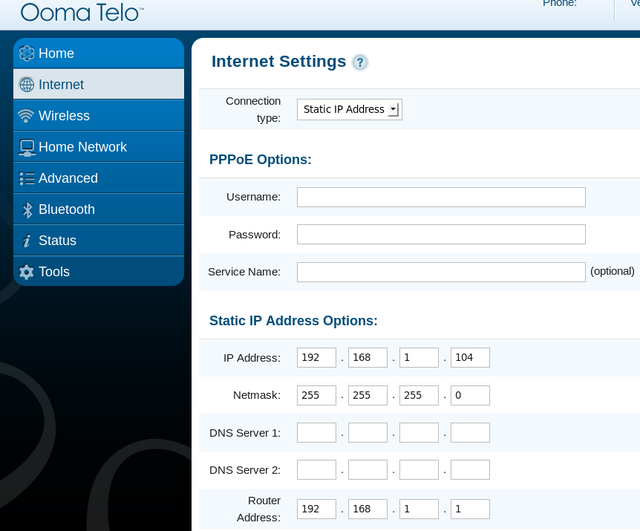
Task: Click DNS Server 2 first octet
Action: (x=316, y=470)
